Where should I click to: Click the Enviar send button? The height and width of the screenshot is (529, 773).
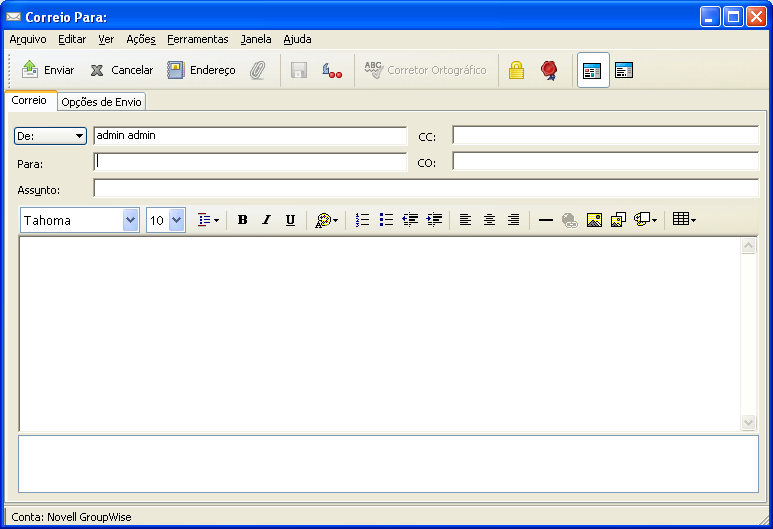coord(48,70)
